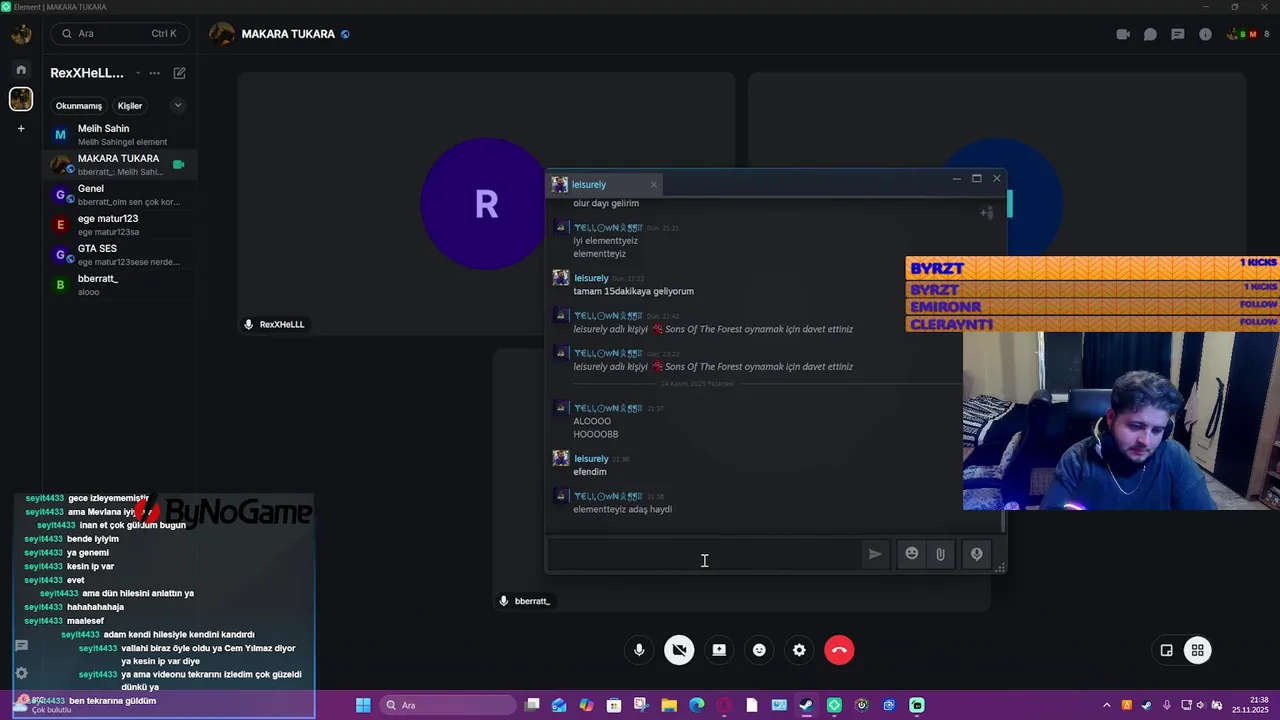Click the stream chat bubble icon in overlay
The width and height of the screenshot is (1280, 720).
click(x=21, y=646)
